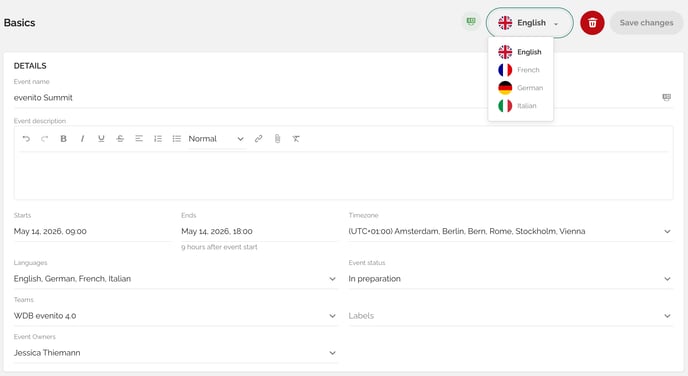Expand the Timezone dropdown
688x376 pixels.
point(510,231)
